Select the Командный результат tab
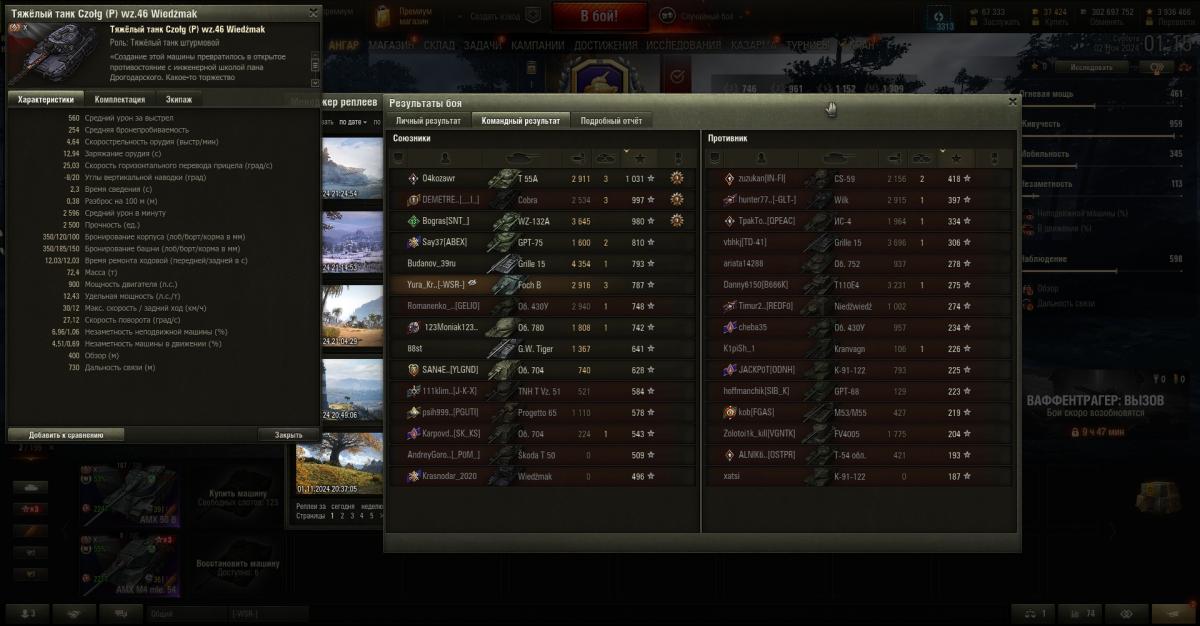Screen dimensions: 1200x626 [x=520, y=120]
